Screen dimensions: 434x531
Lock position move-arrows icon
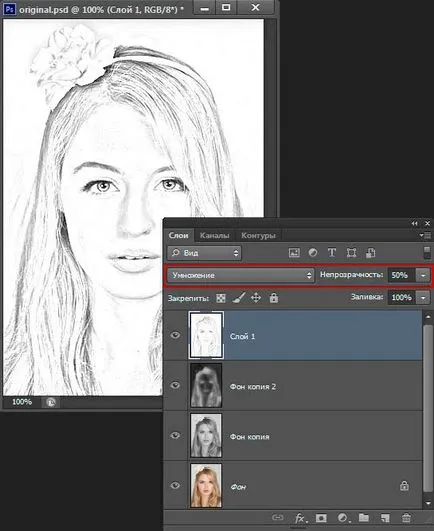[256, 298]
